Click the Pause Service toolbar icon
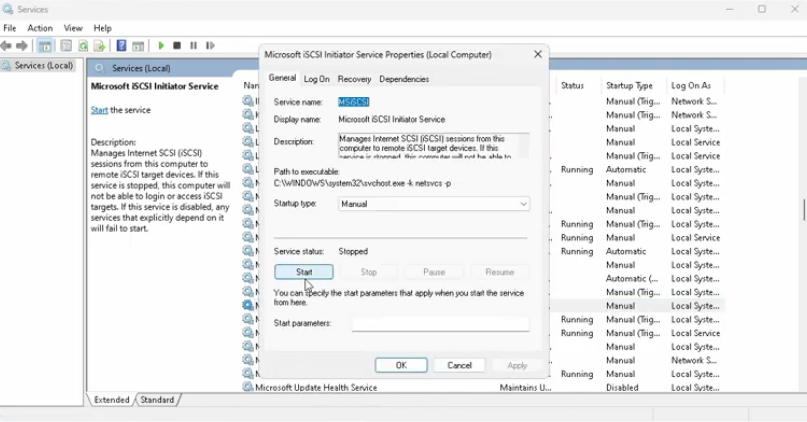The height and width of the screenshot is (422, 807). point(194,46)
